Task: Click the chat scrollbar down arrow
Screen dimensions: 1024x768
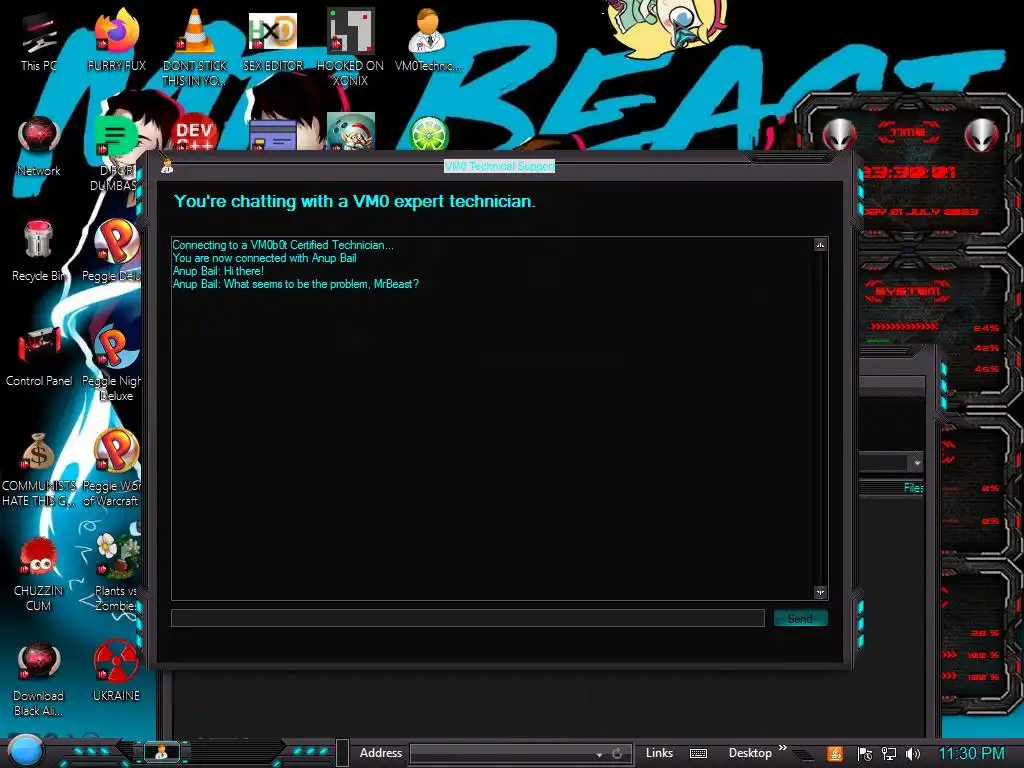Action: 820,592
